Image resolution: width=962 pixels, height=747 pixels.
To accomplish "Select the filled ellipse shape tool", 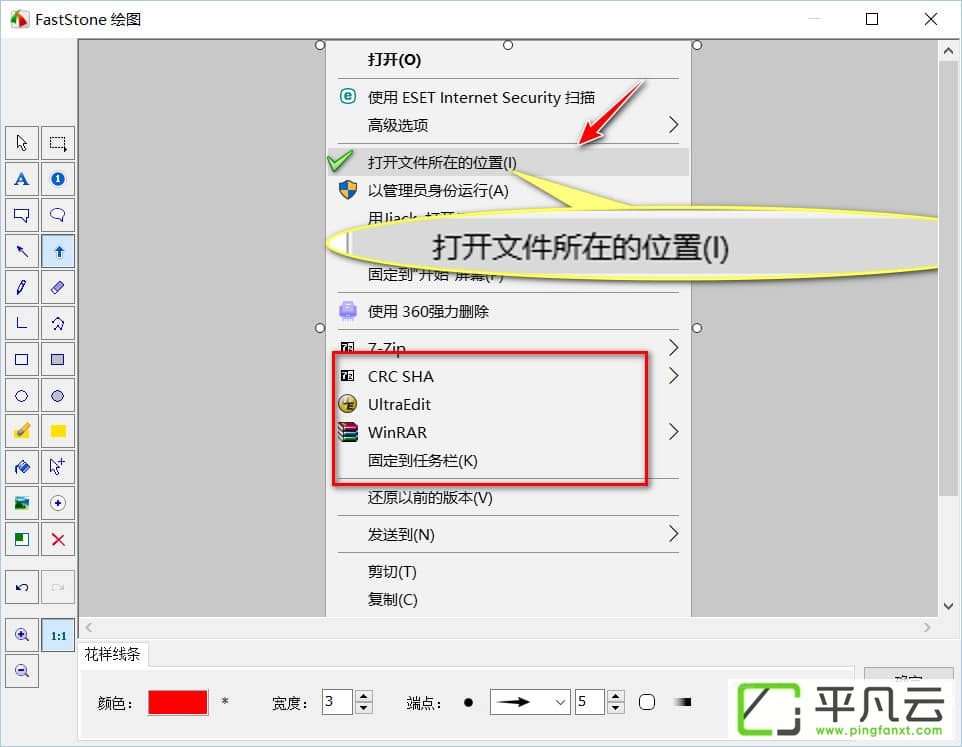I will (x=58, y=396).
